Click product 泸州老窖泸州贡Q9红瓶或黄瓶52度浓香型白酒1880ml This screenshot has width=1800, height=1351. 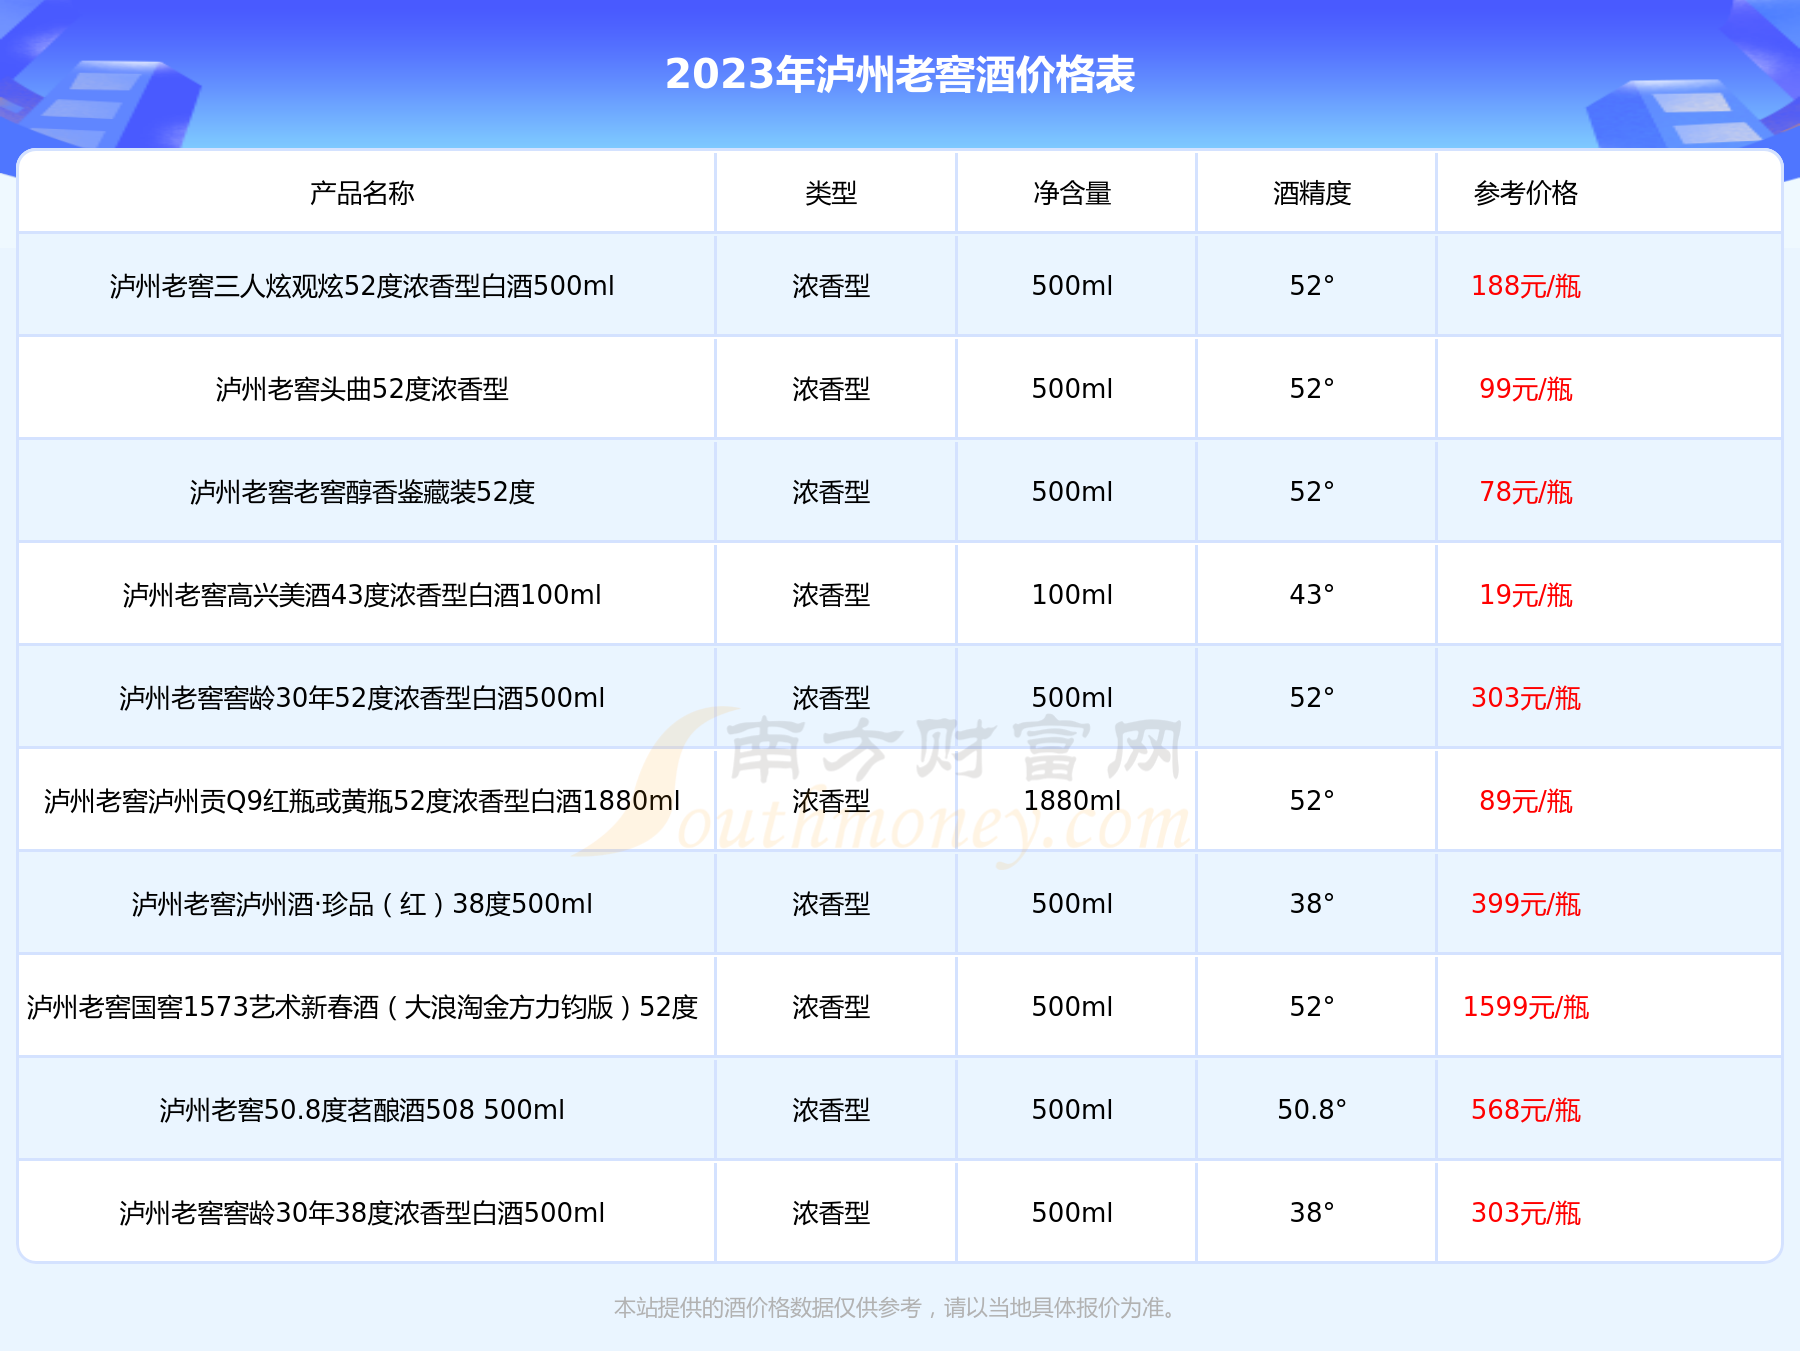pyautogui.click(x=362, y=801)
